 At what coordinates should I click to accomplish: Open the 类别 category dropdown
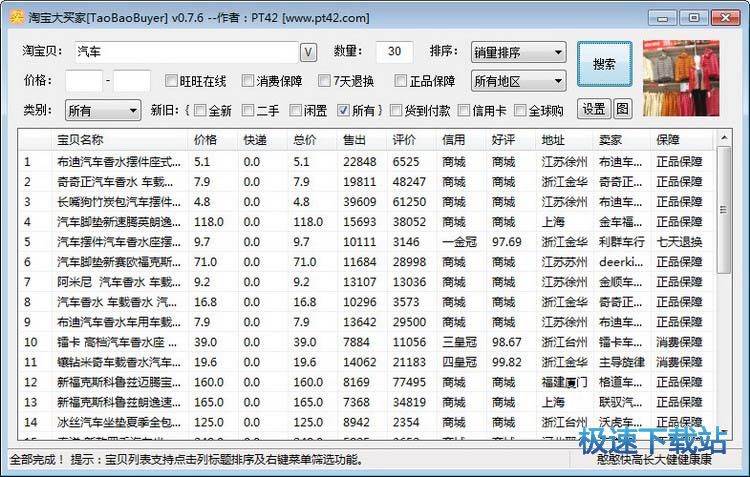102,110
